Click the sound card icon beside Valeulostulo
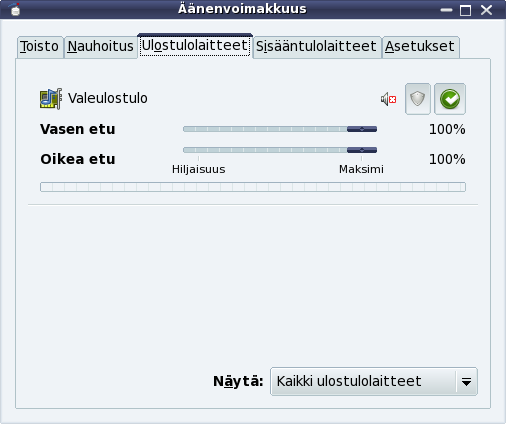The height and width of the screenshot is (424, 506). [51, 99]
